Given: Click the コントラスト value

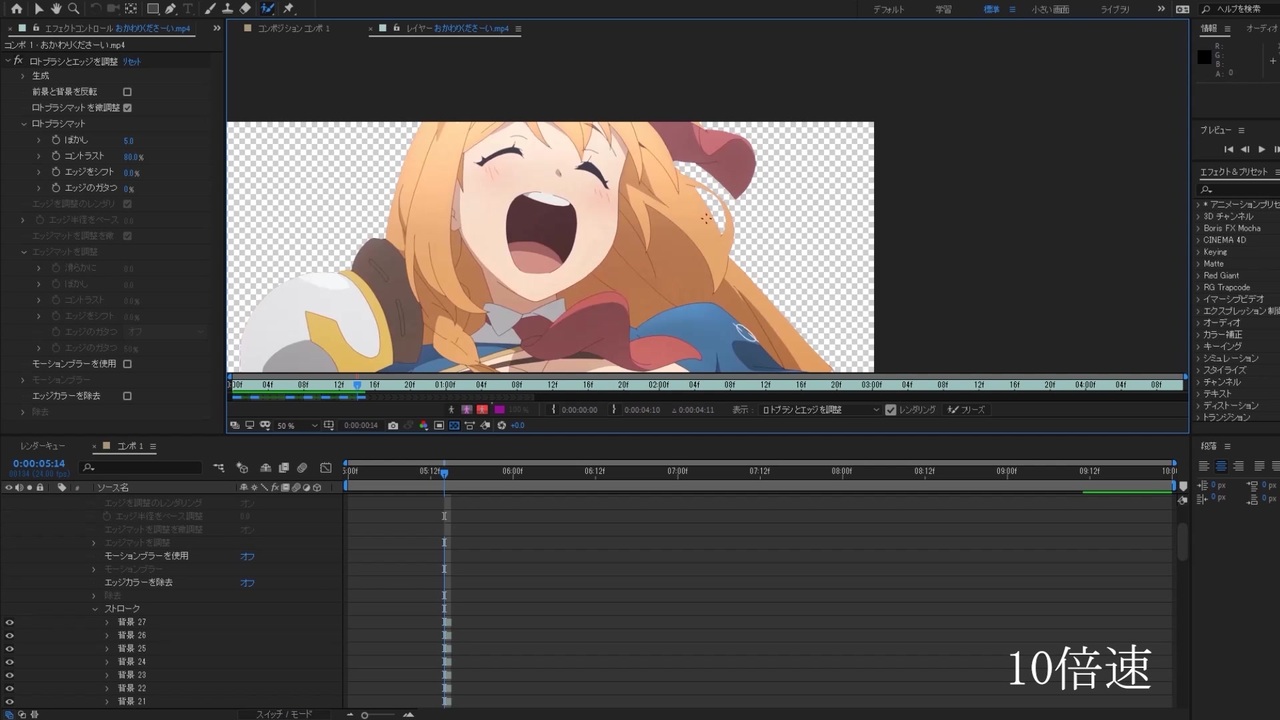Looking at the screenshot, I should [x=133, y=157].
